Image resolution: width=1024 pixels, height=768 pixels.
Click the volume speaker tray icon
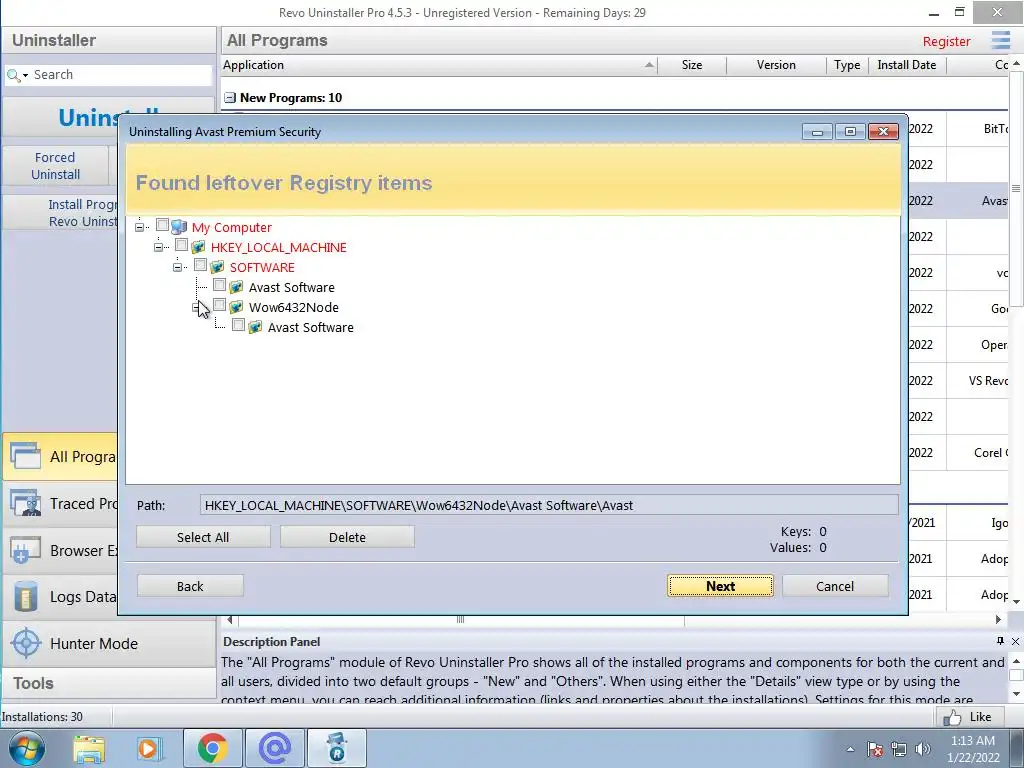(923, 749)
